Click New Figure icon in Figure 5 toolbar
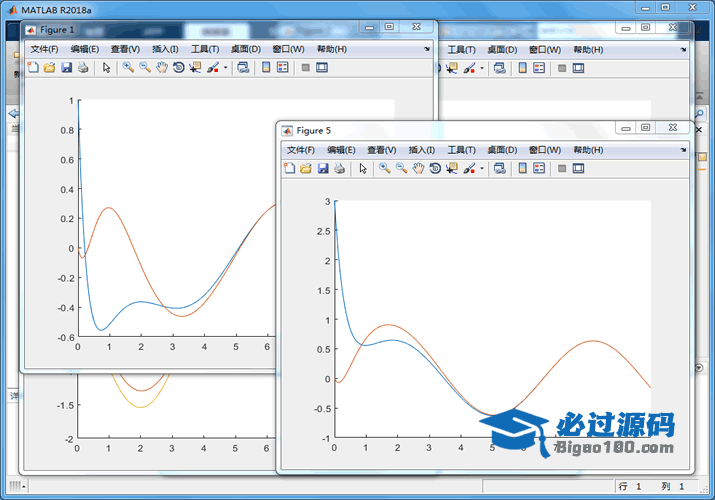Screen dimensions: 715x500 pos(289,168)
